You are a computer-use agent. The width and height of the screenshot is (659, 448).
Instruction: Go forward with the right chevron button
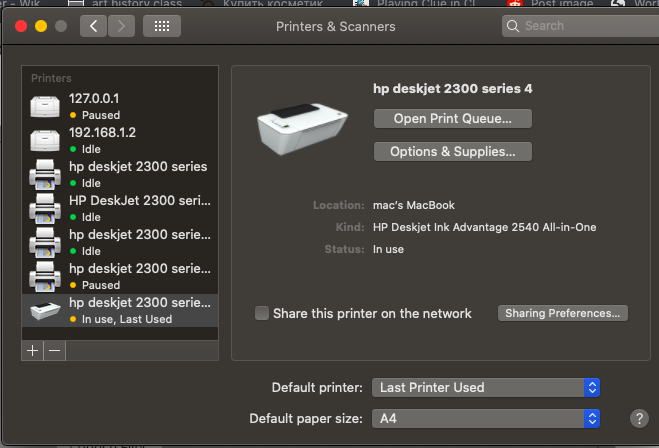(121, 26)
